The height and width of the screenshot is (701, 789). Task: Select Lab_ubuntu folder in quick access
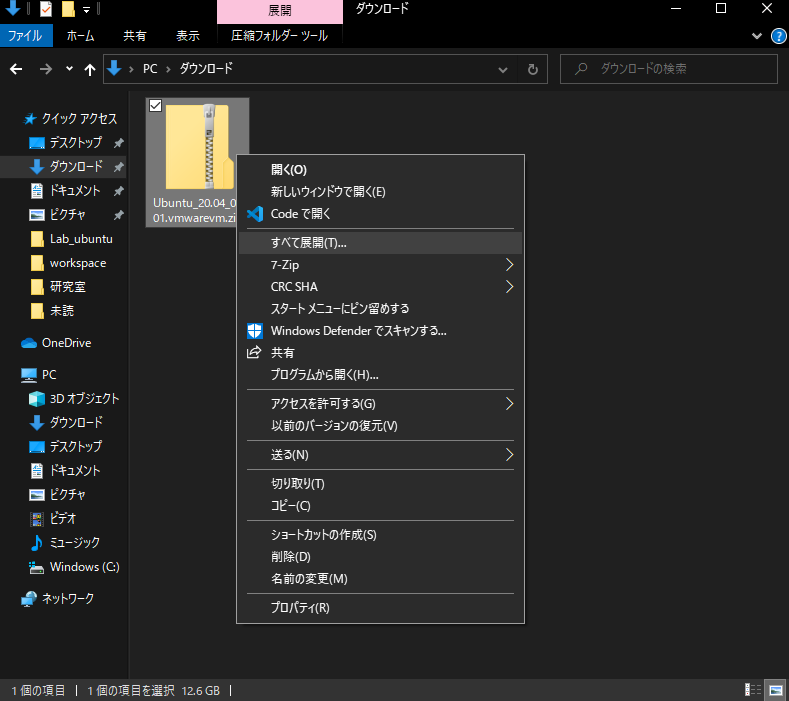tap(80, 239)
